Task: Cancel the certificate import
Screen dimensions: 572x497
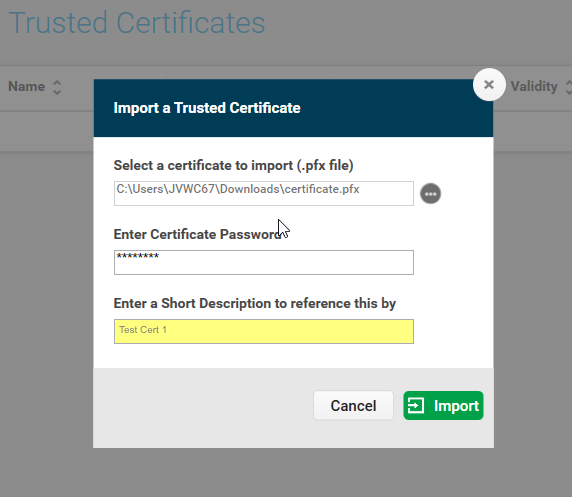Action: click(x=353, y=405)
